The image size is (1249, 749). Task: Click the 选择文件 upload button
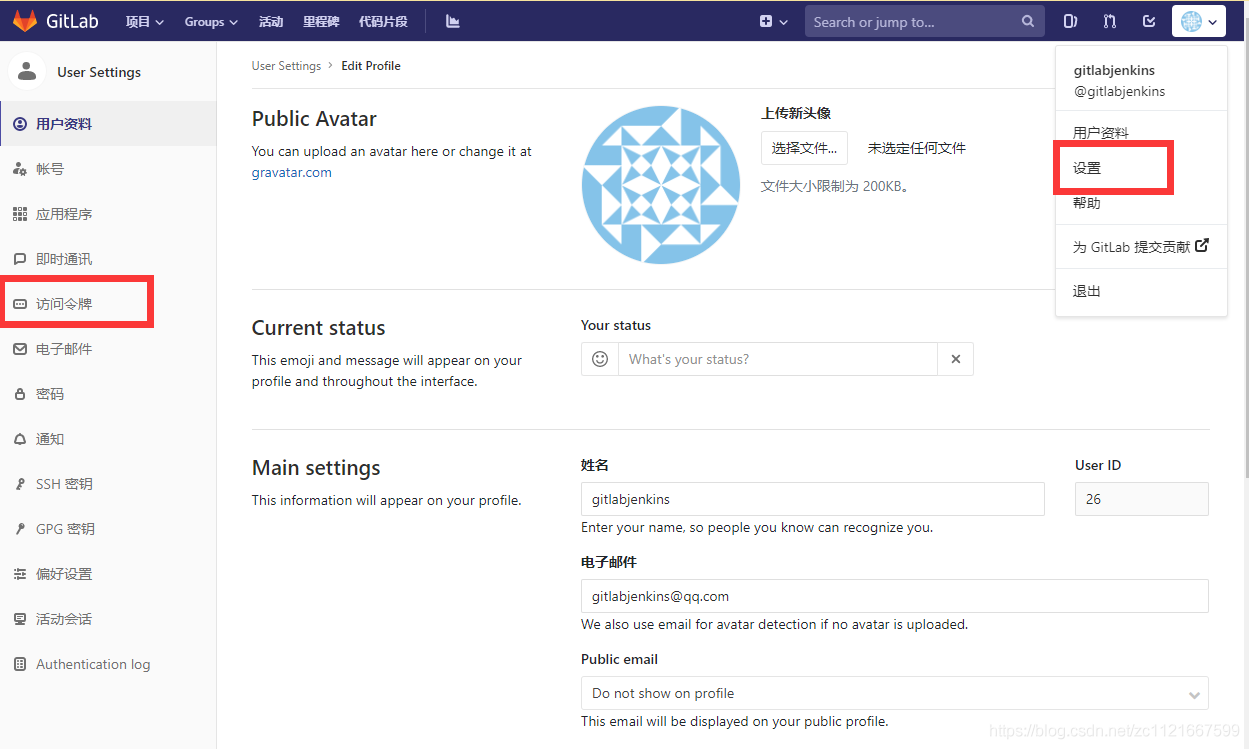(804, 148)
